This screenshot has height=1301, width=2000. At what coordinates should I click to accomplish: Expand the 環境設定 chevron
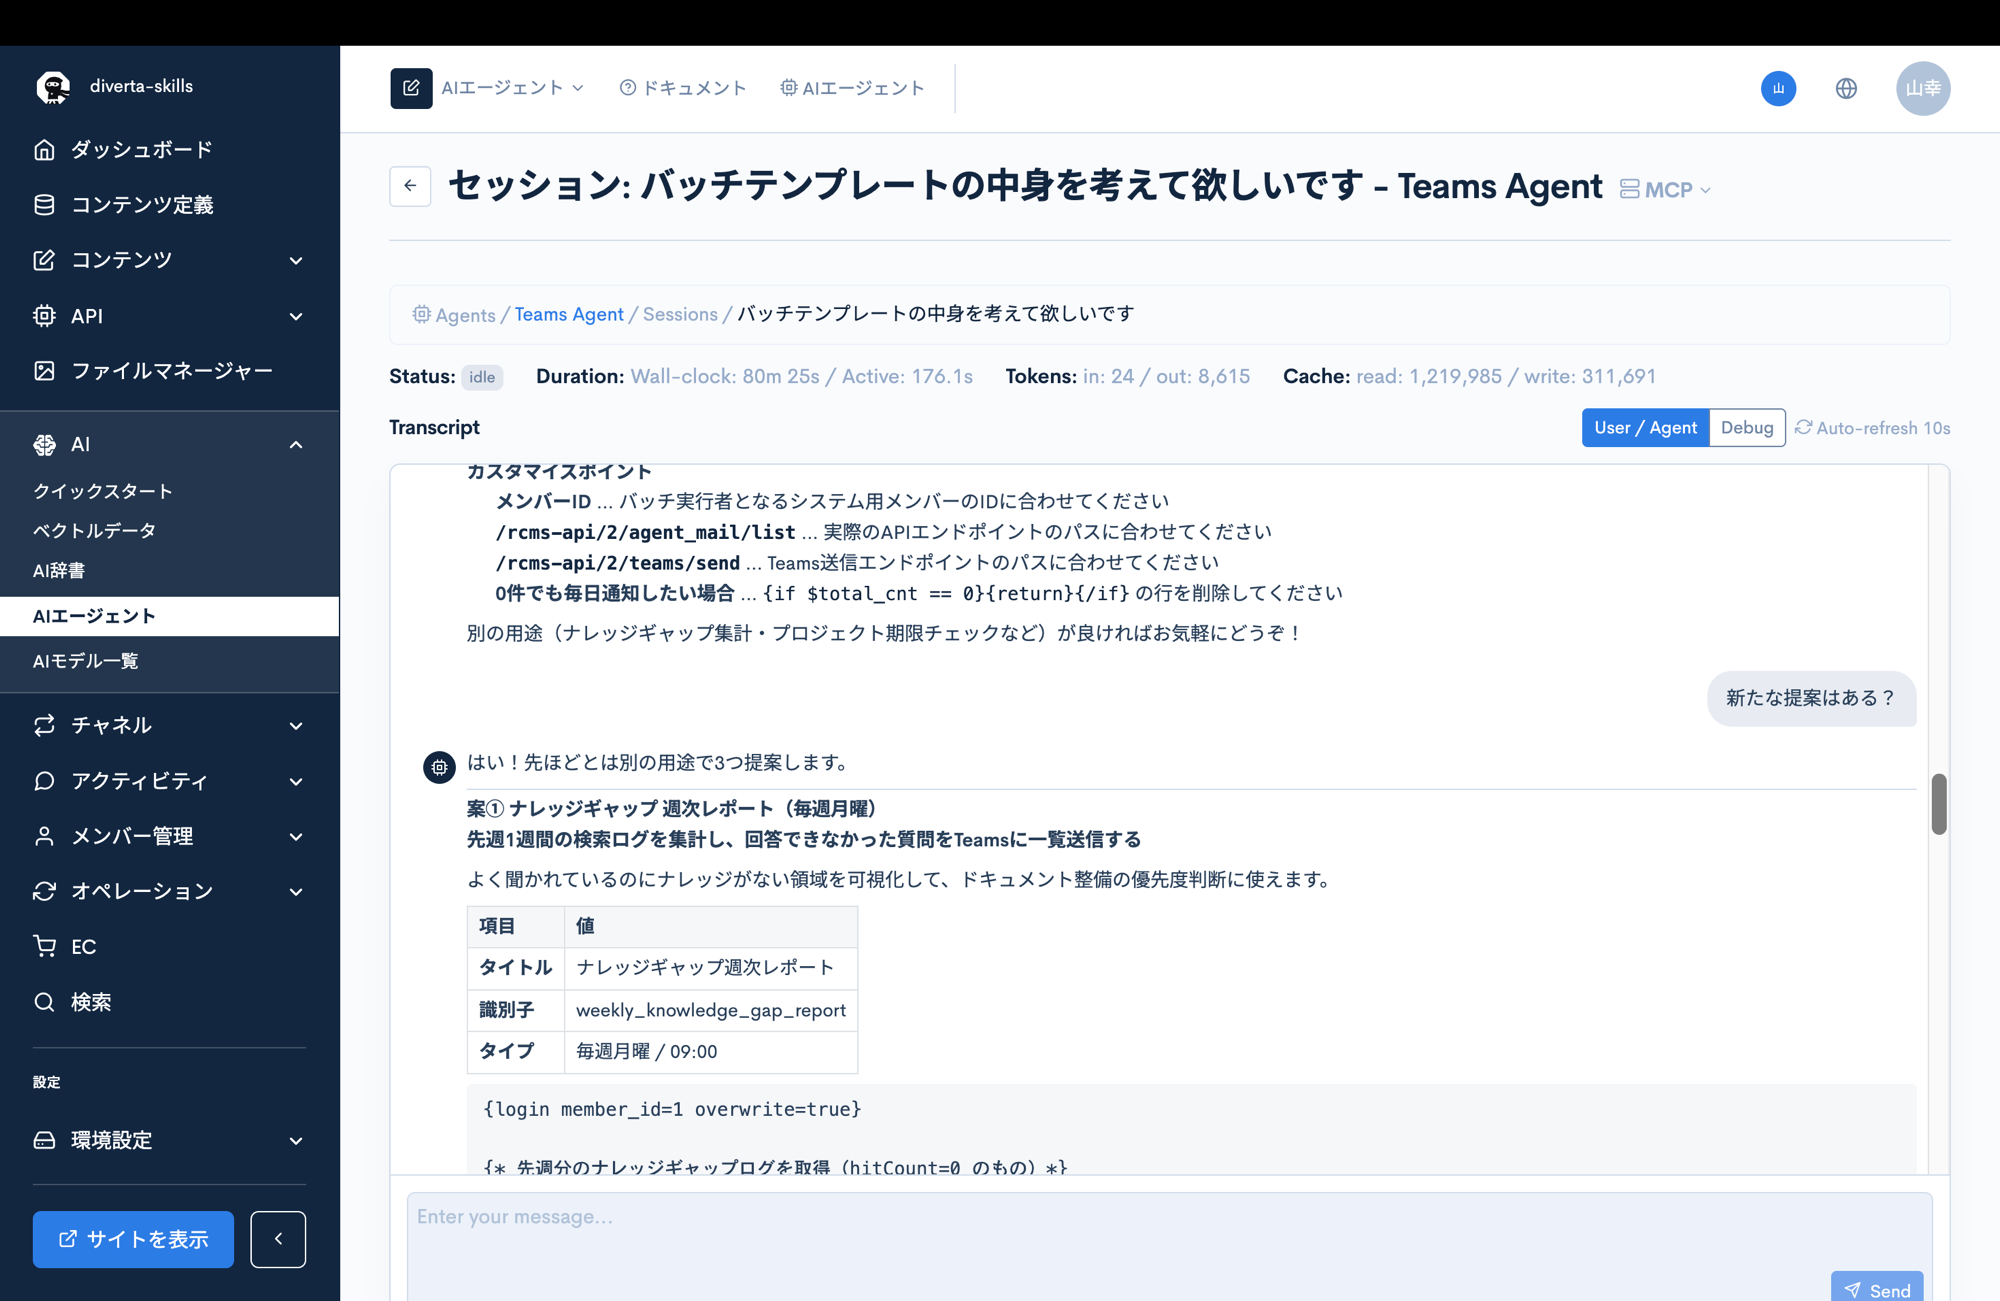click(296, 1141)
